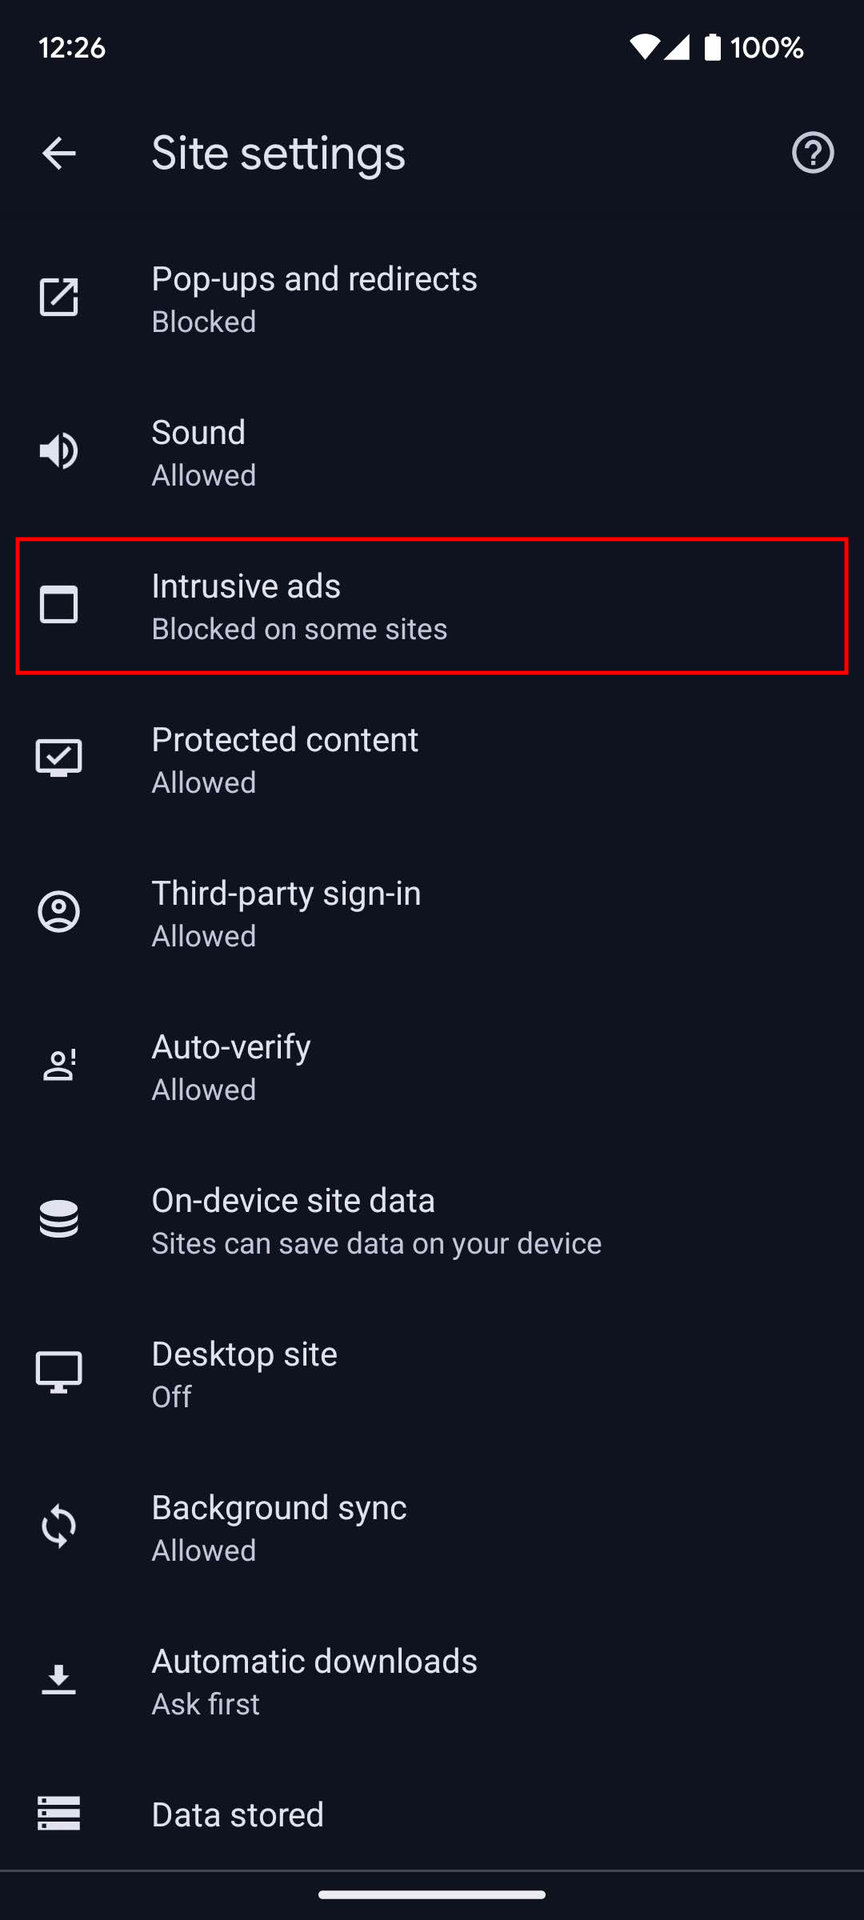This screenshot has height=1920, width=864.
Task: Tap the Intrusive ads window icon
Action: click(x=59, y=605)
